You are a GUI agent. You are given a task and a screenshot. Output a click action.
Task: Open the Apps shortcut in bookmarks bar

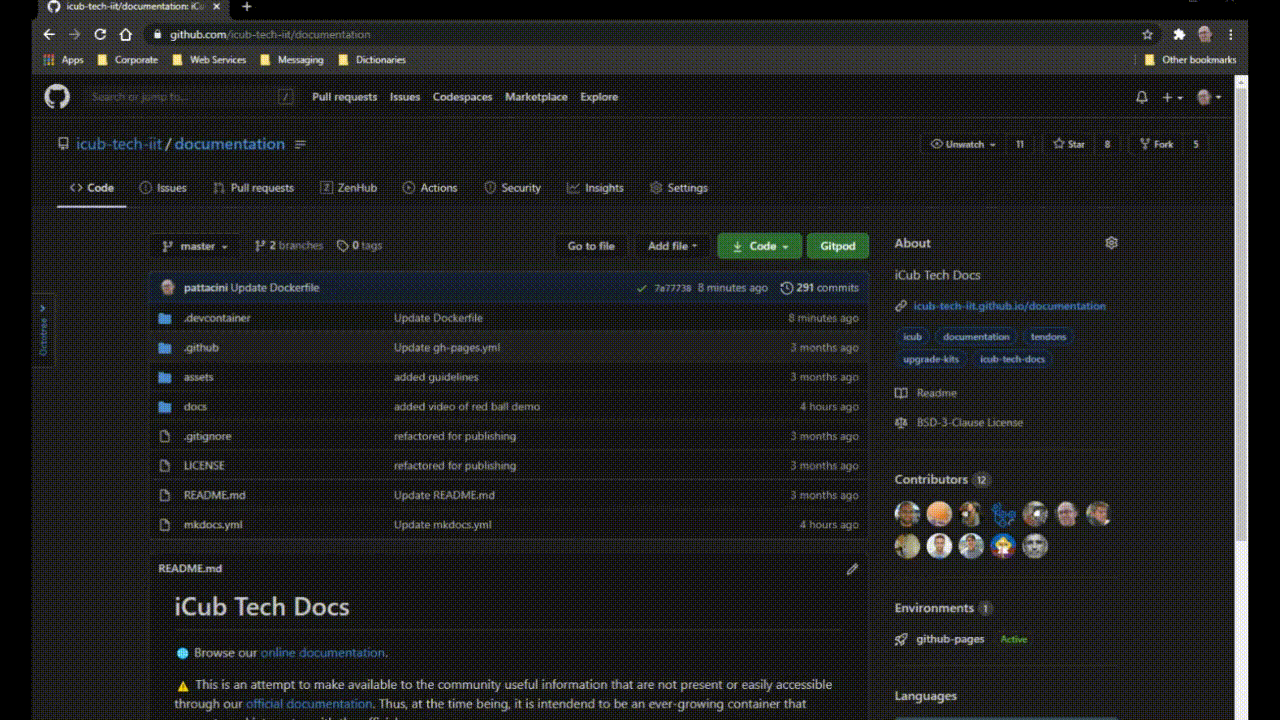tap(64, 60)
